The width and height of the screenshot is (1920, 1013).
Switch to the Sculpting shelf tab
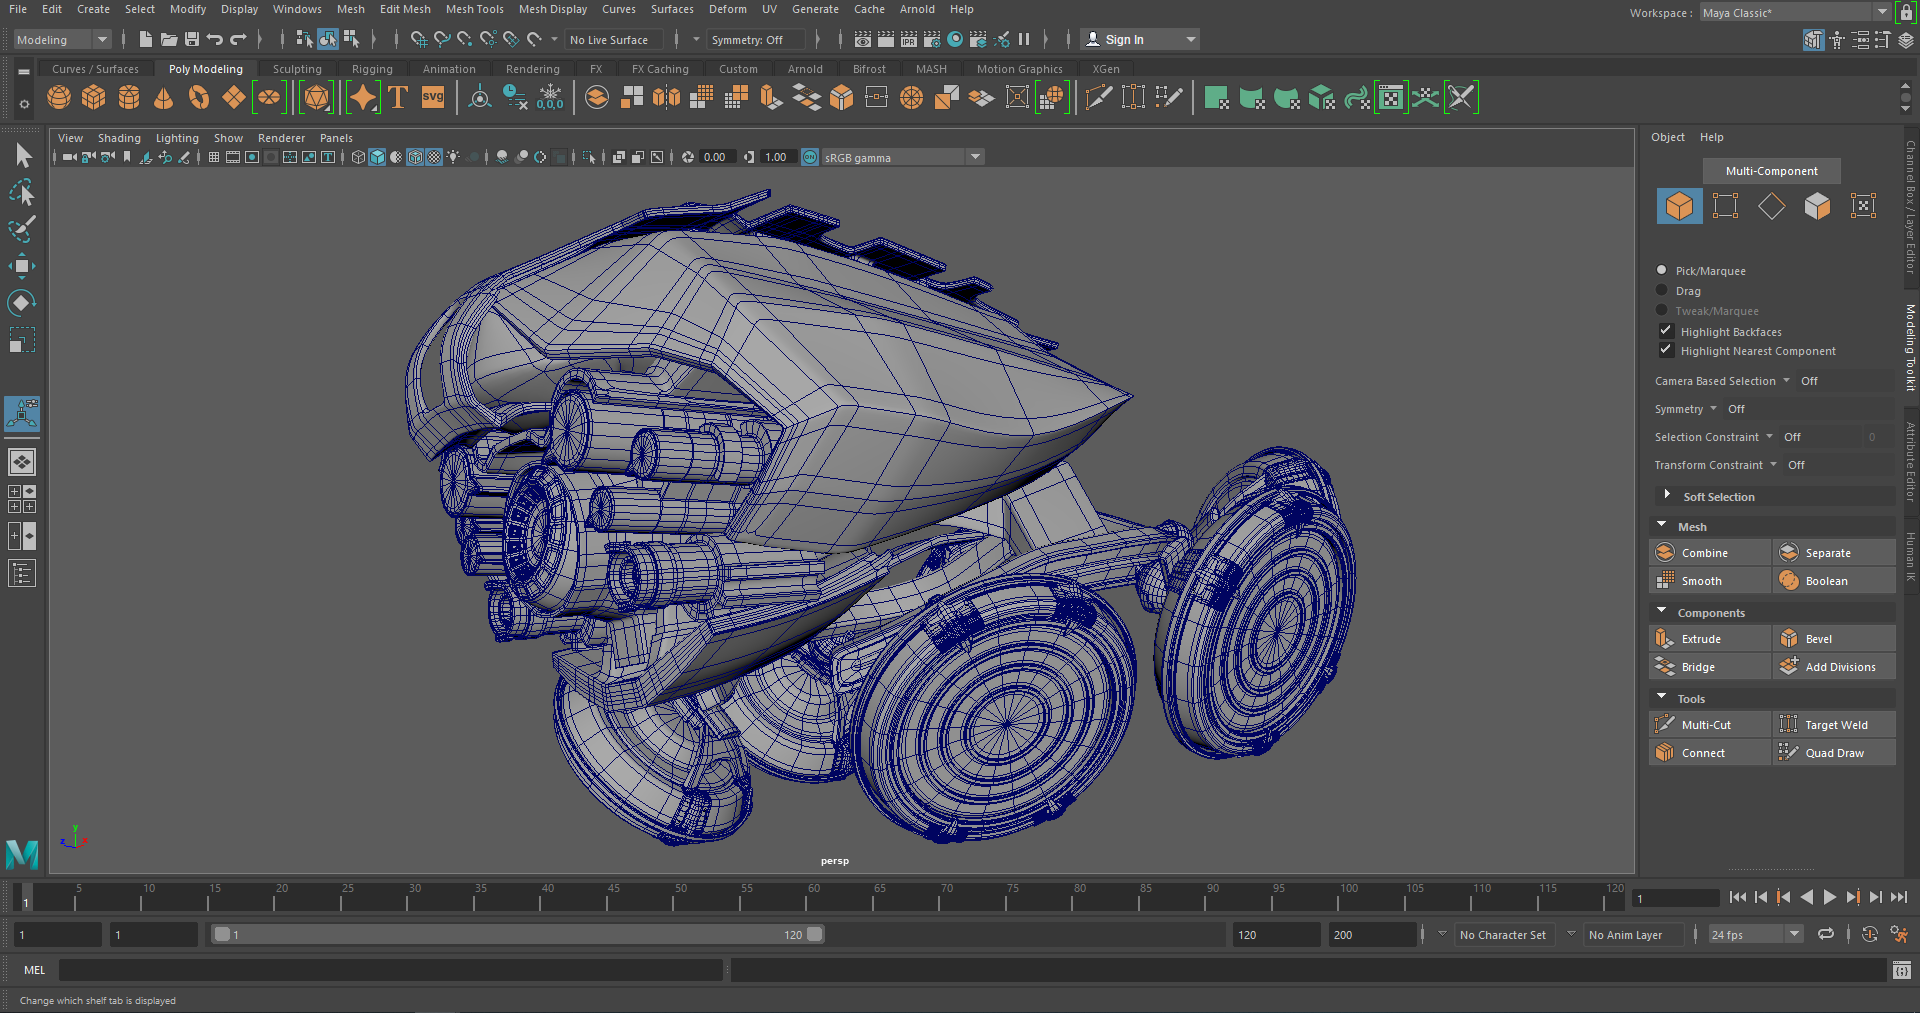click(297, 69)
